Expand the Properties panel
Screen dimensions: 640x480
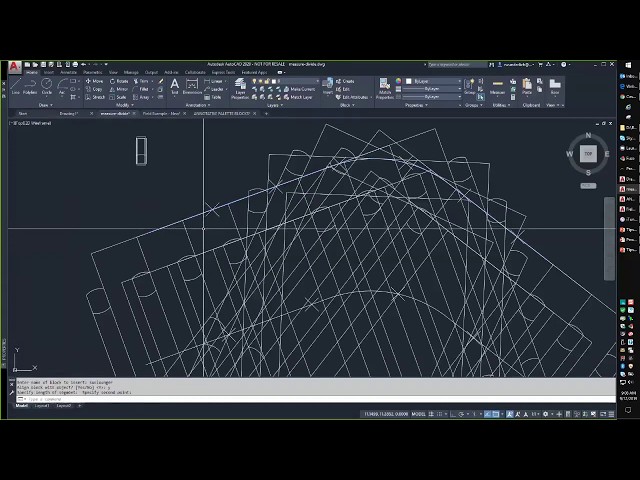point(416,105)
